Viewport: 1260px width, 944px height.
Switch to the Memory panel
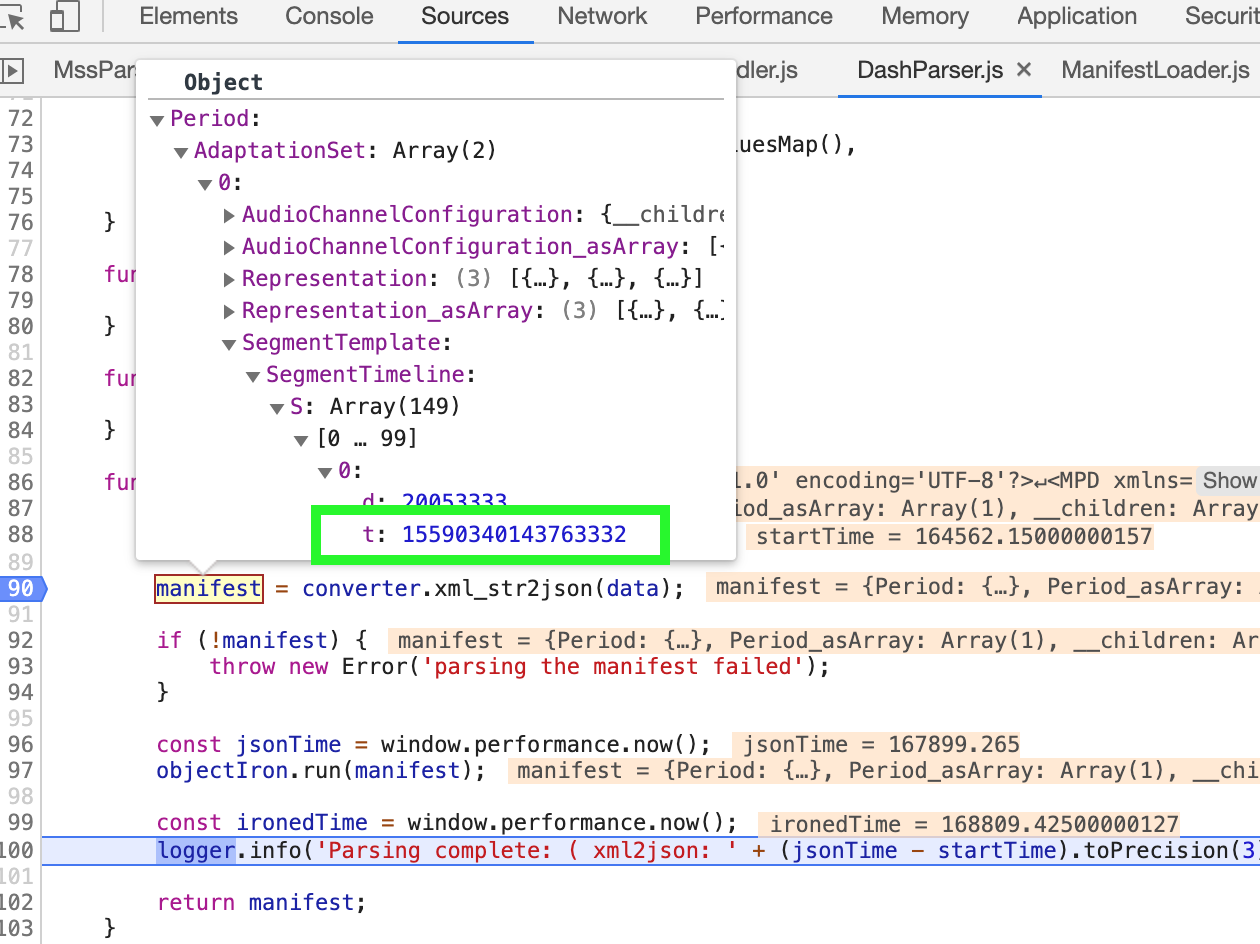(923, 17)
